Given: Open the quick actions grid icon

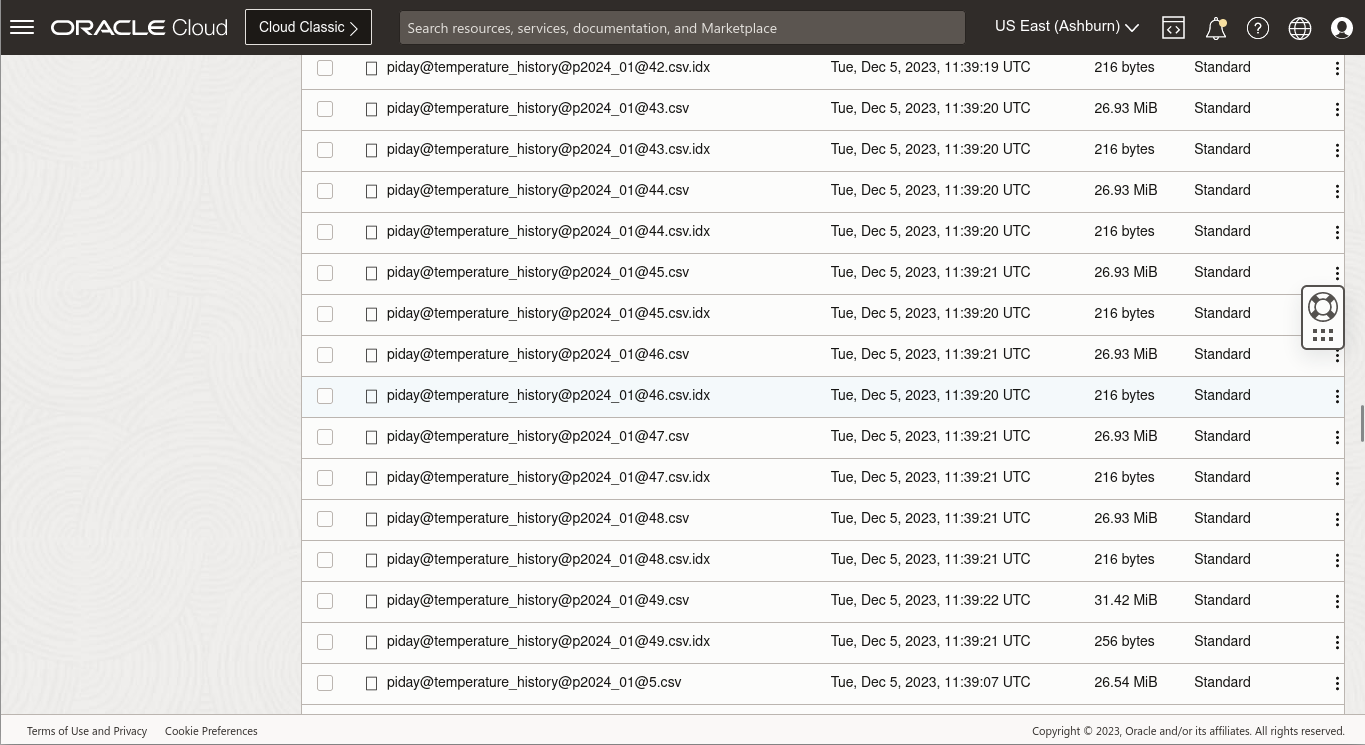Looking at the screenshot, I should pyautogui.click(x=1322, y=334).
